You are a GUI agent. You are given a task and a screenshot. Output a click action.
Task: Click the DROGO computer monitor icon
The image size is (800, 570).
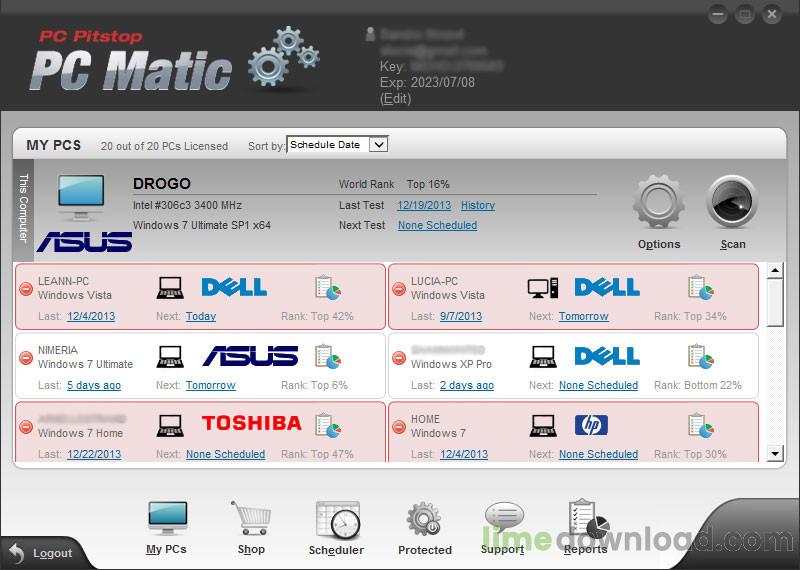(81, 197)
